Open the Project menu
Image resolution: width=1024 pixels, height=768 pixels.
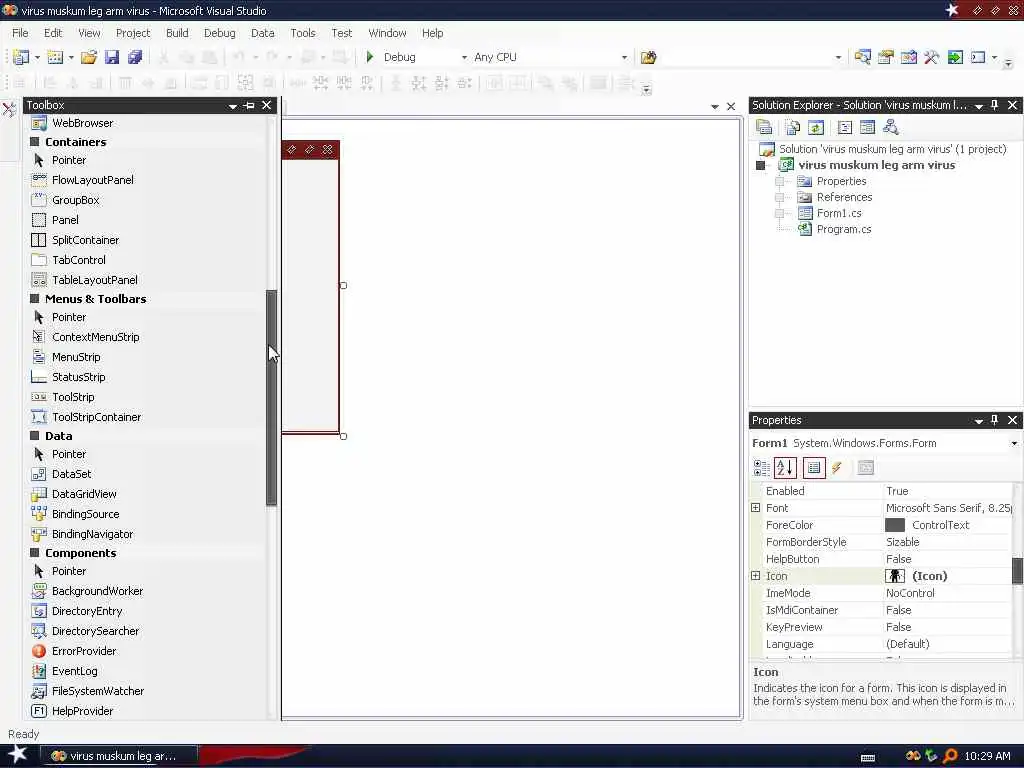pyautogui.click(x=133, y=33)
